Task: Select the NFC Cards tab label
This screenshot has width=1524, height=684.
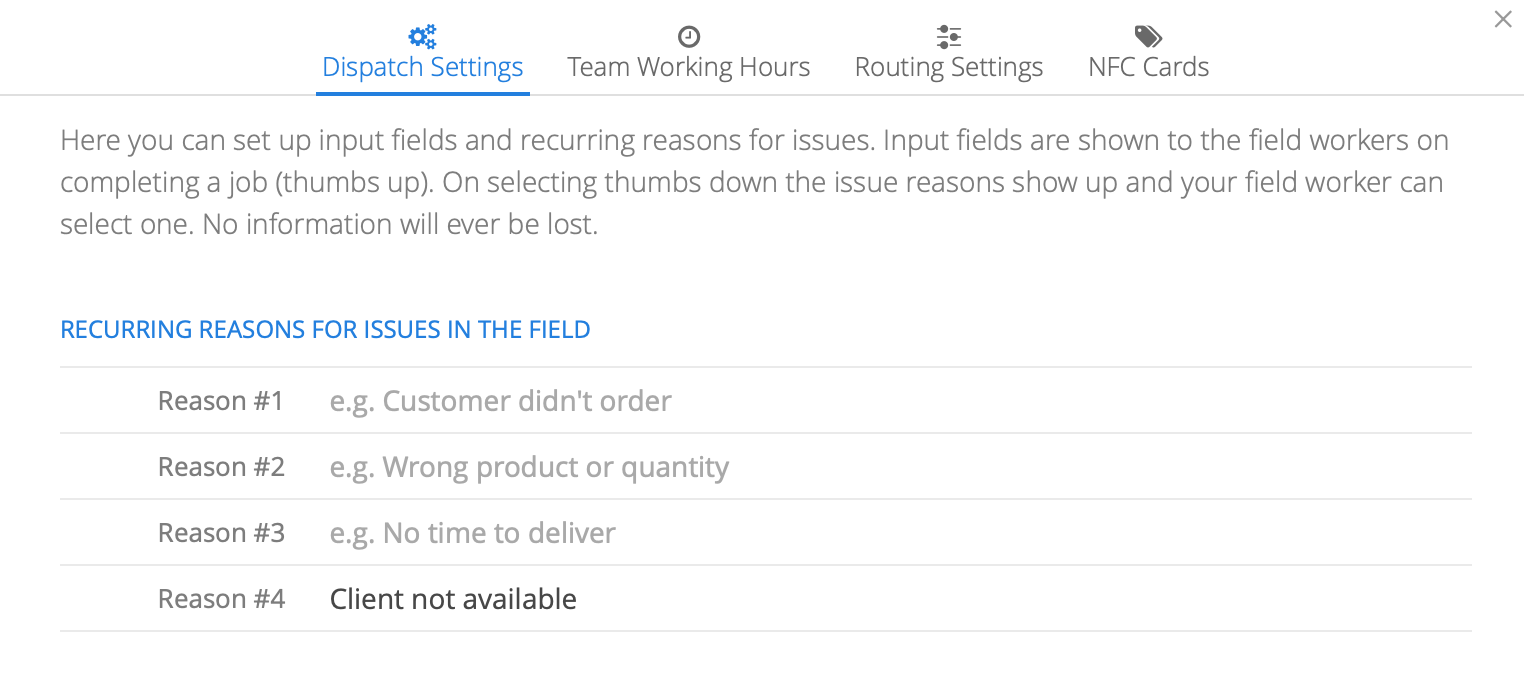Action: click(1148, 67)
